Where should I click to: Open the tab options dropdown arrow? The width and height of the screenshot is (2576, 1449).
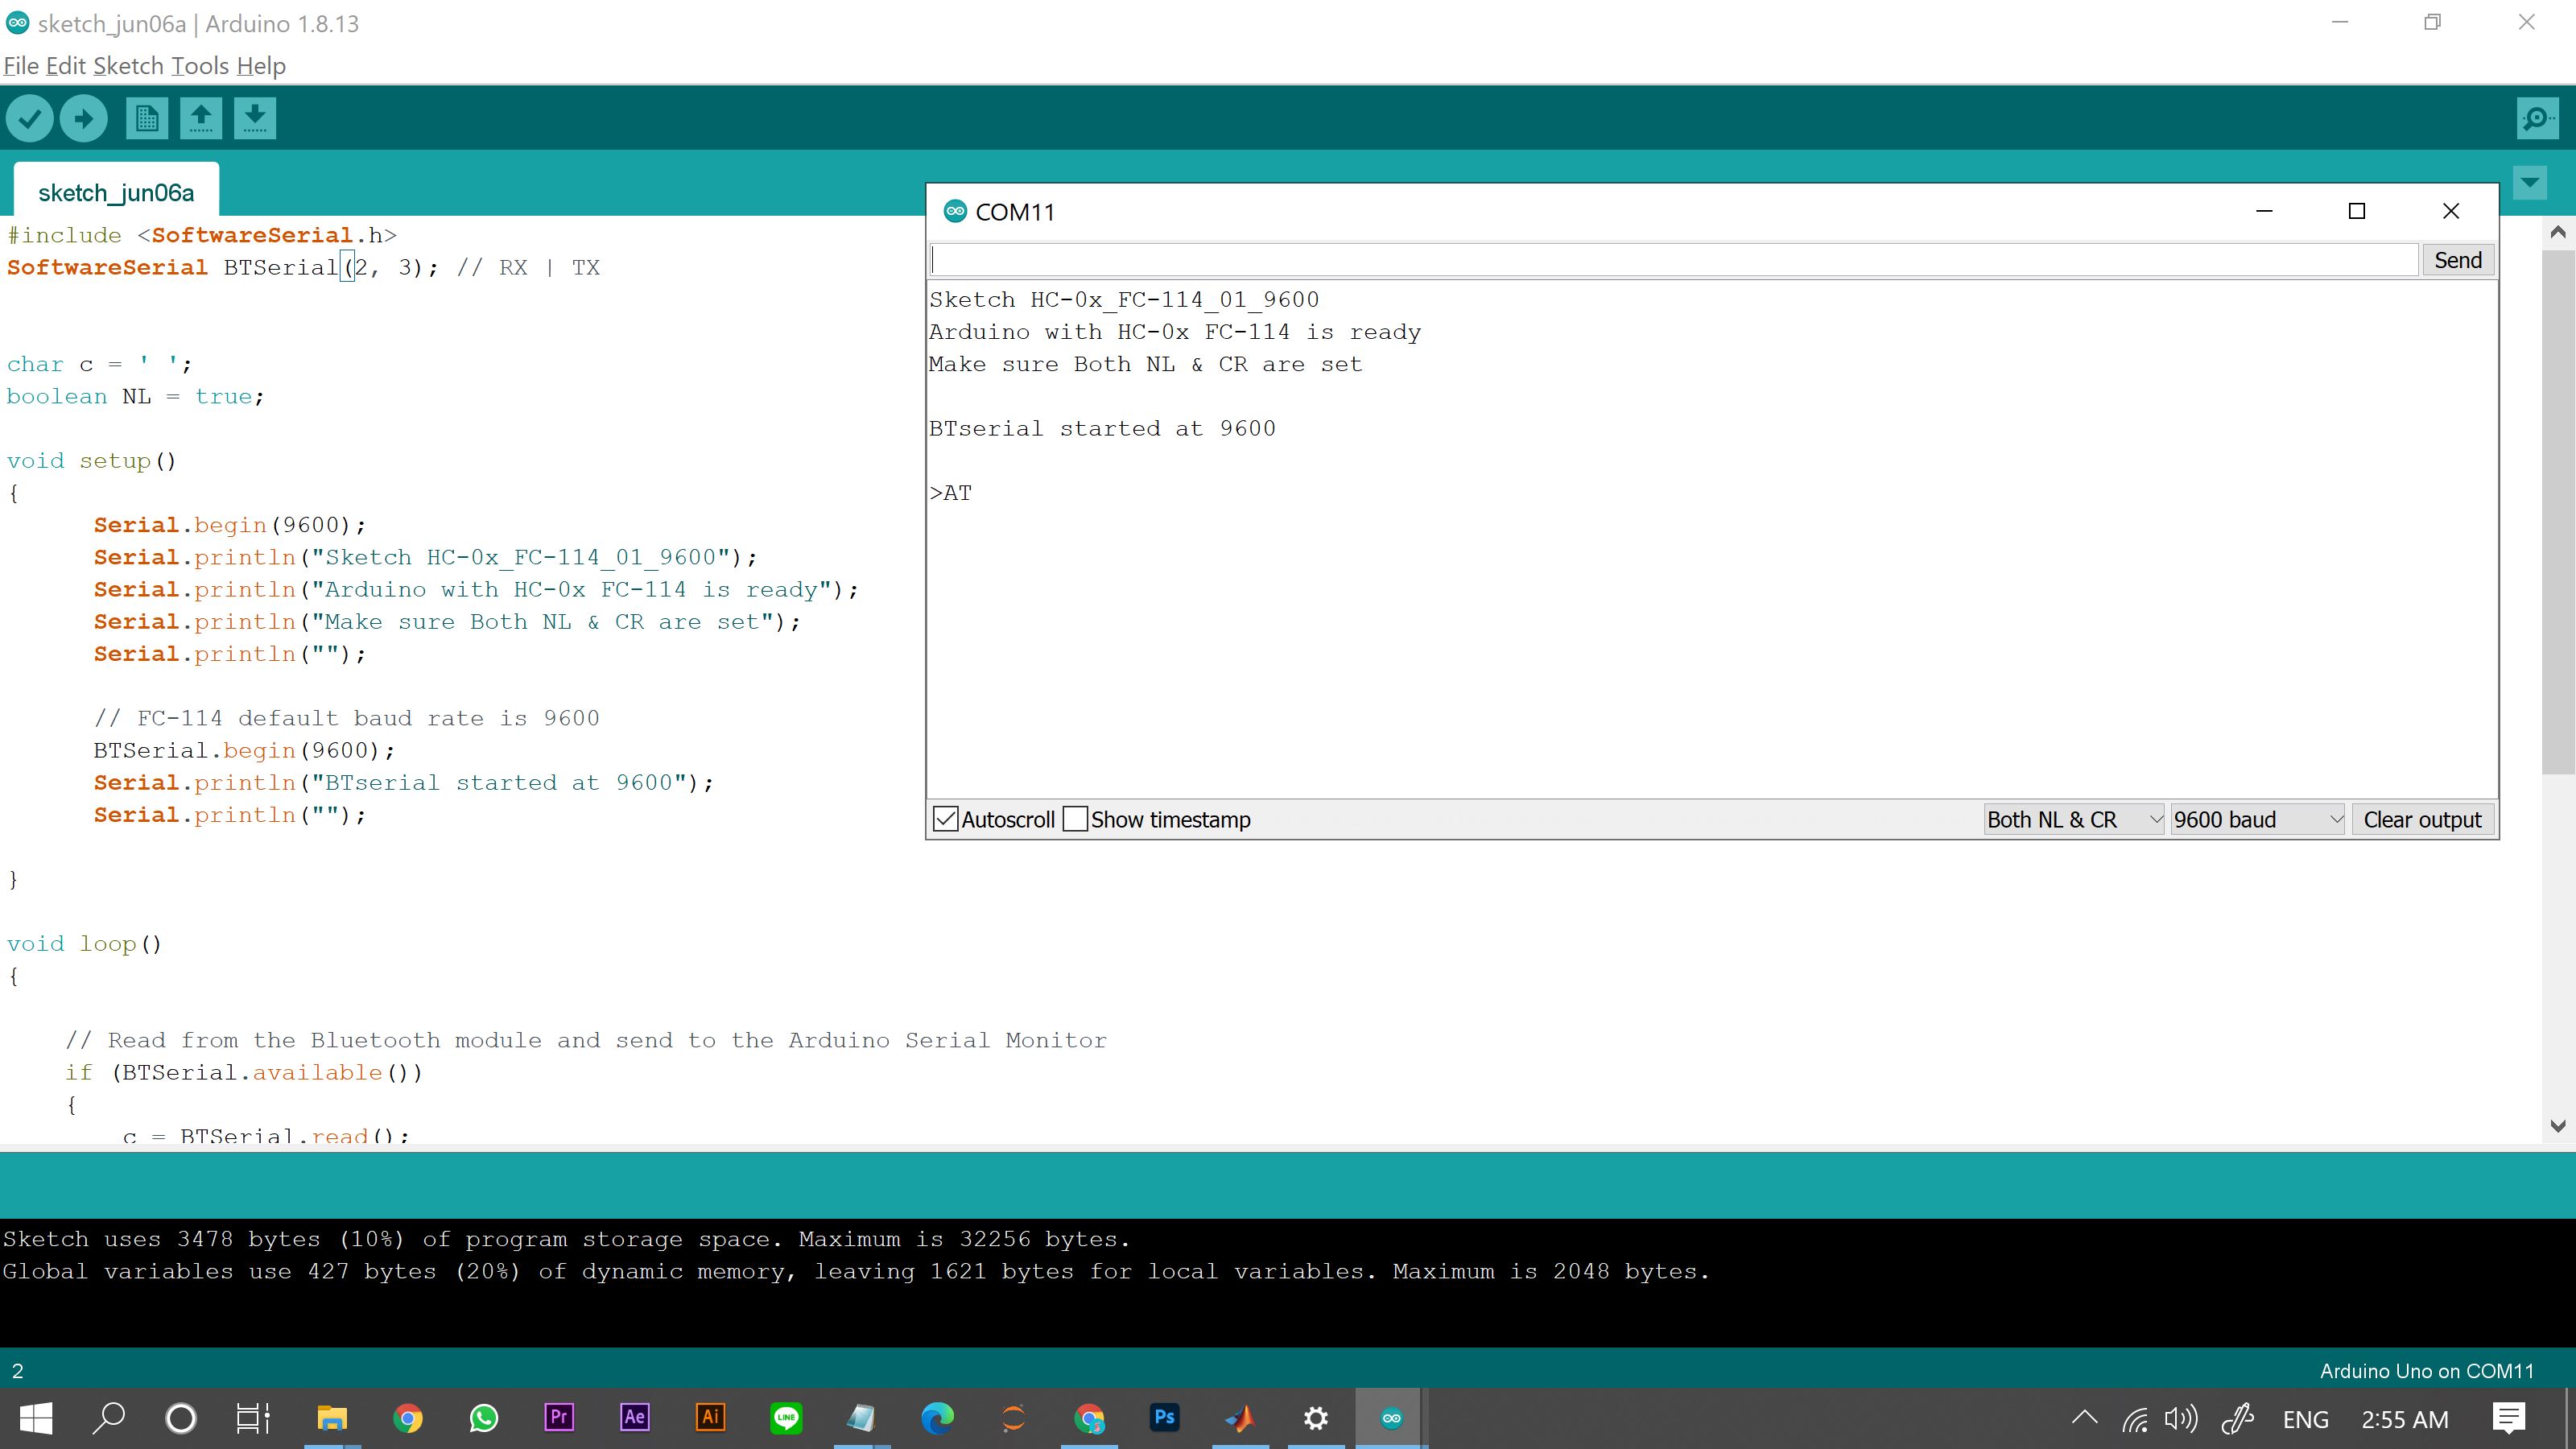coord(2530,183)
